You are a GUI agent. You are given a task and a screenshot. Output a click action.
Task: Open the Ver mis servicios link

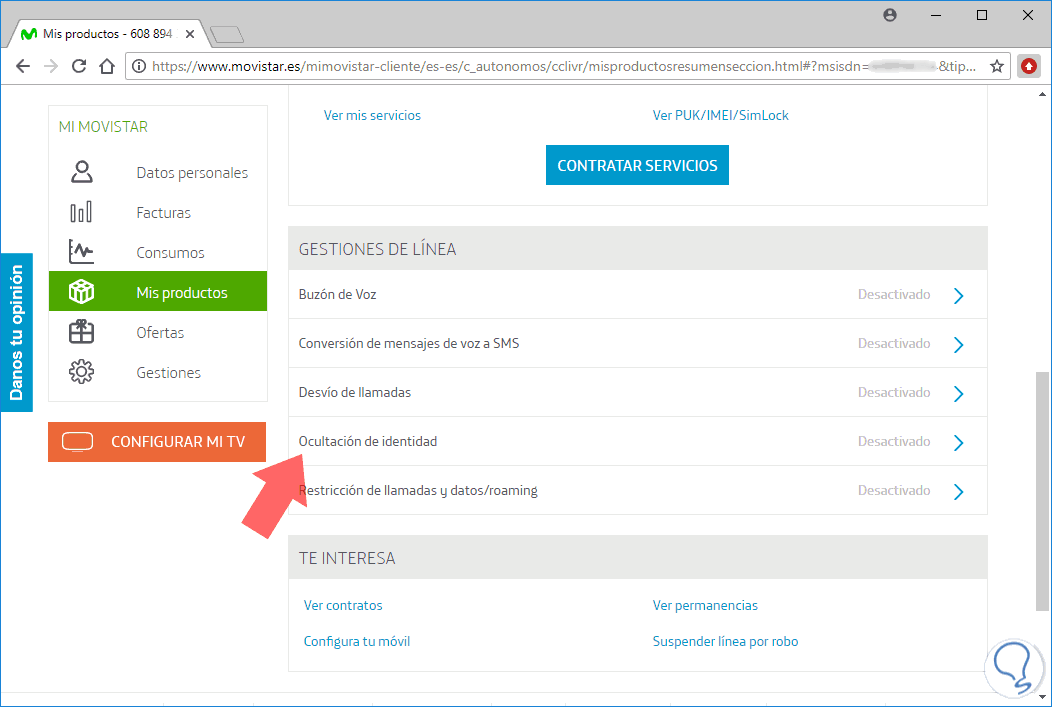372,115
